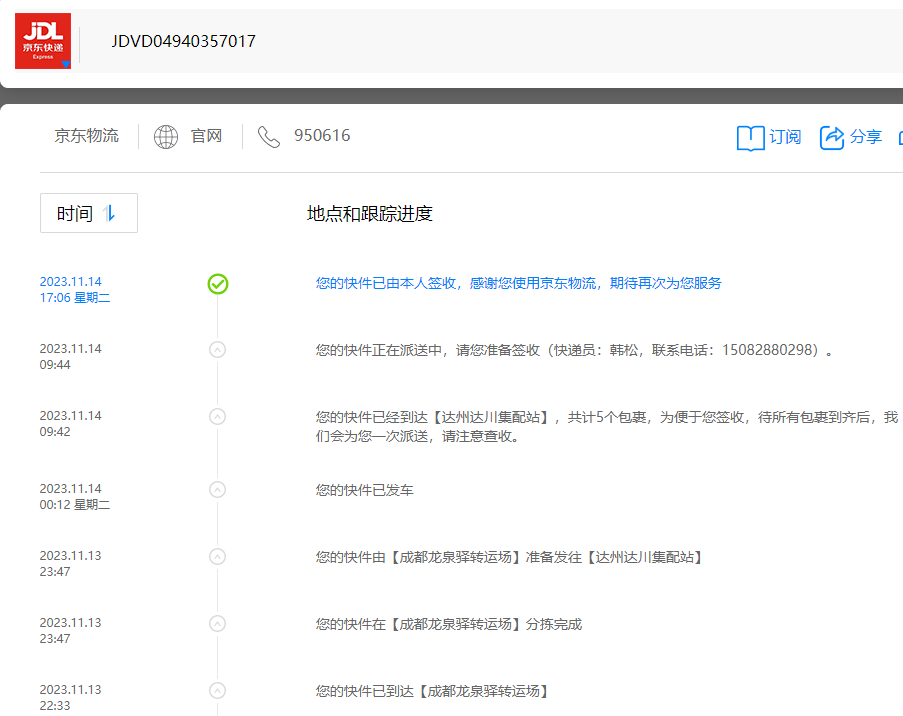Image resolution: width=903 pixels, height=716 pixels.
Task: Click the 已到达【成都龙泉驿转运场】 status text
Action: coord(431,691)
